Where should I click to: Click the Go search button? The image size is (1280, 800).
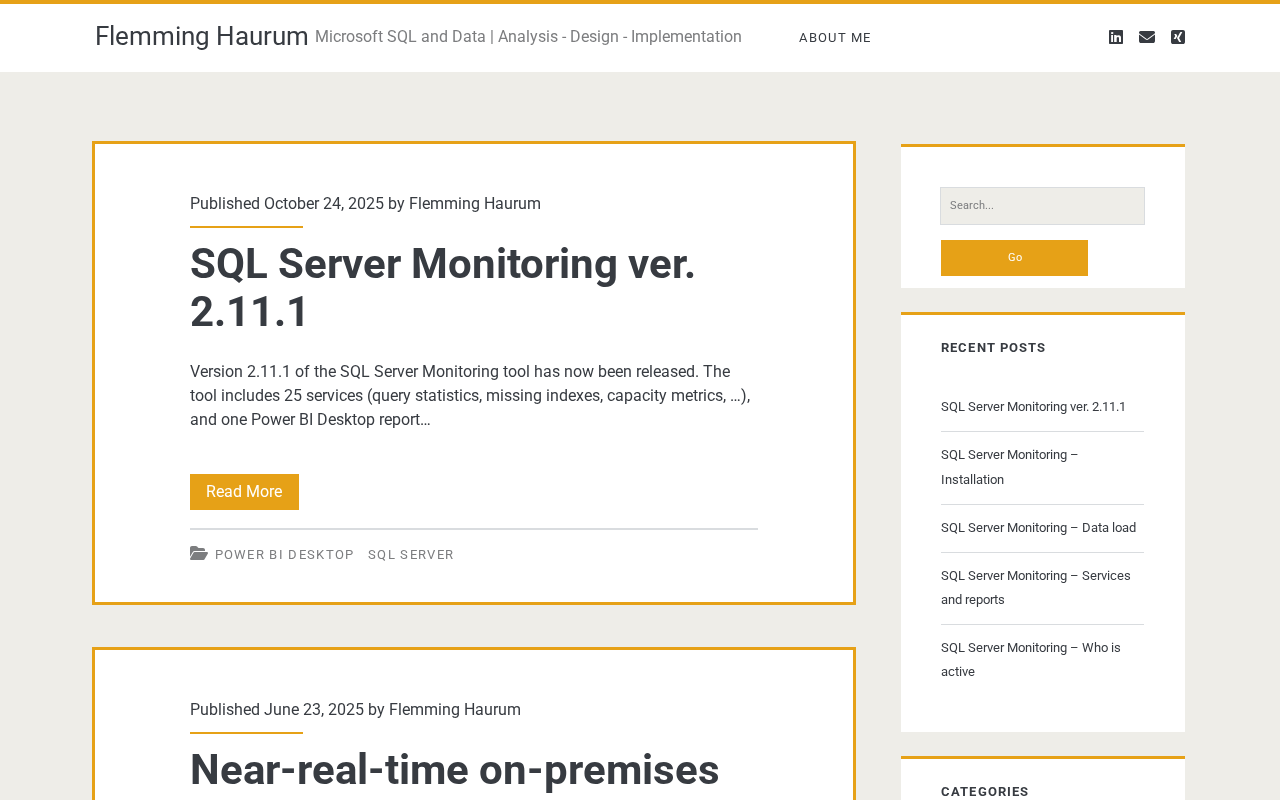tap(1014, 258)
